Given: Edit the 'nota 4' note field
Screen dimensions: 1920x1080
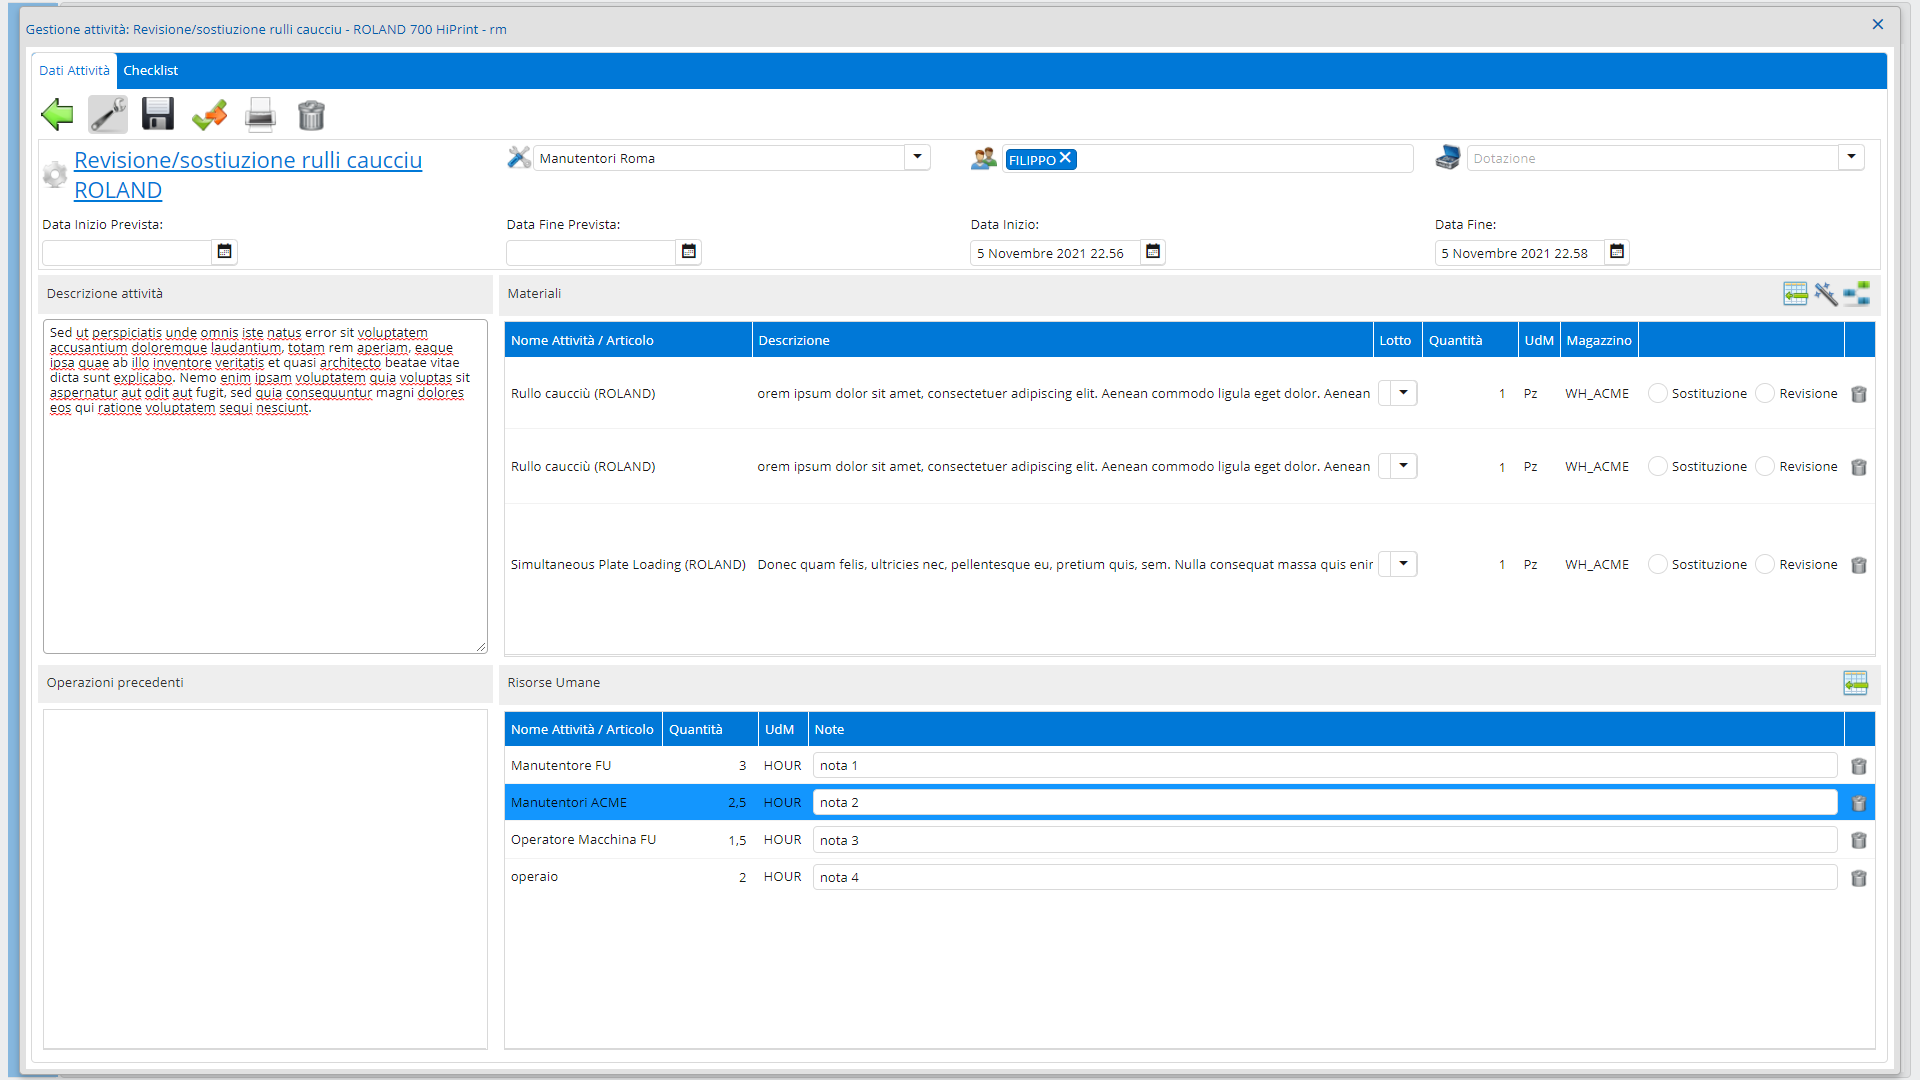Looking at the screenshot, I should (x=1325, y=878).
